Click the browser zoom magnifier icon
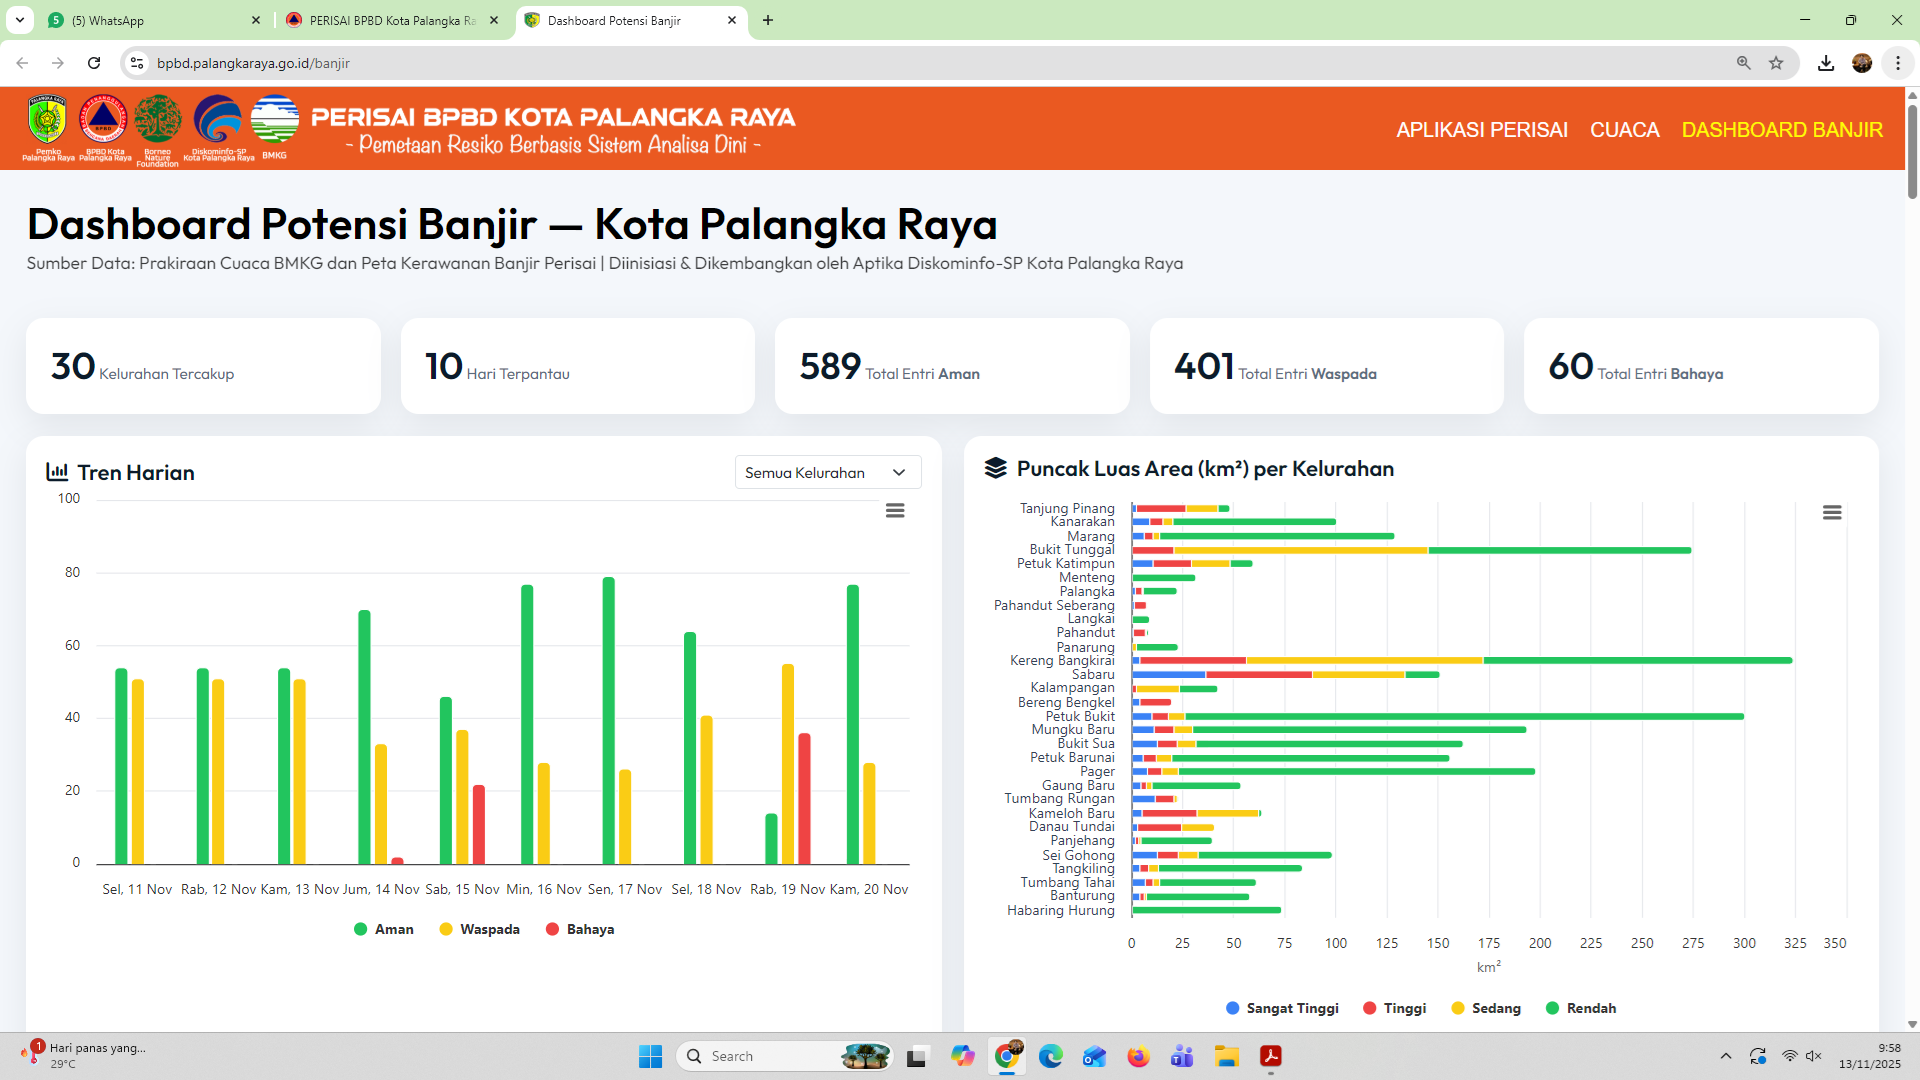The height and width of the screenshot is (1080, 1920). coord(1743,63)
